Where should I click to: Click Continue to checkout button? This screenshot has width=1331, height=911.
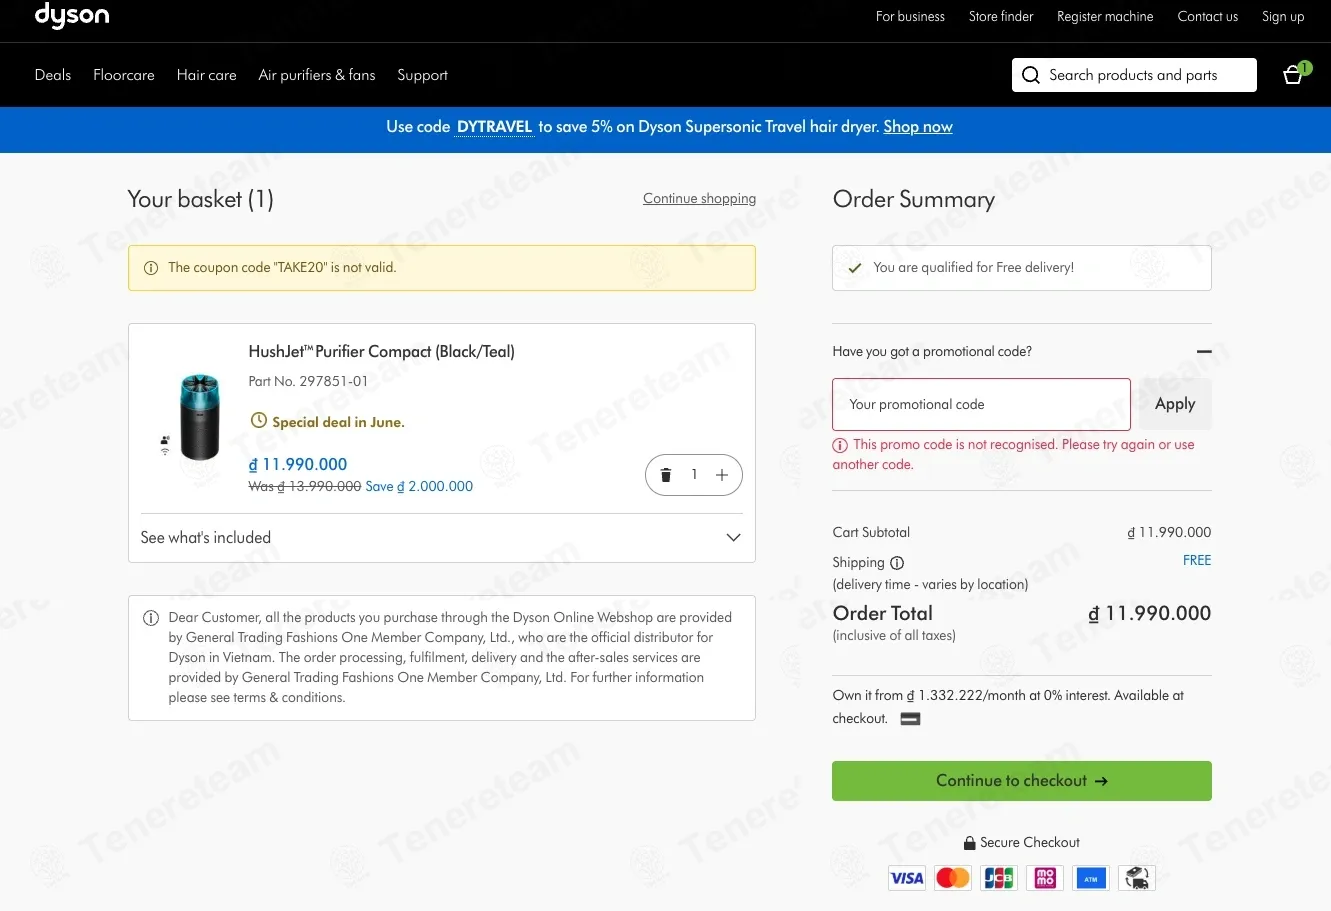click(1022, 781)
